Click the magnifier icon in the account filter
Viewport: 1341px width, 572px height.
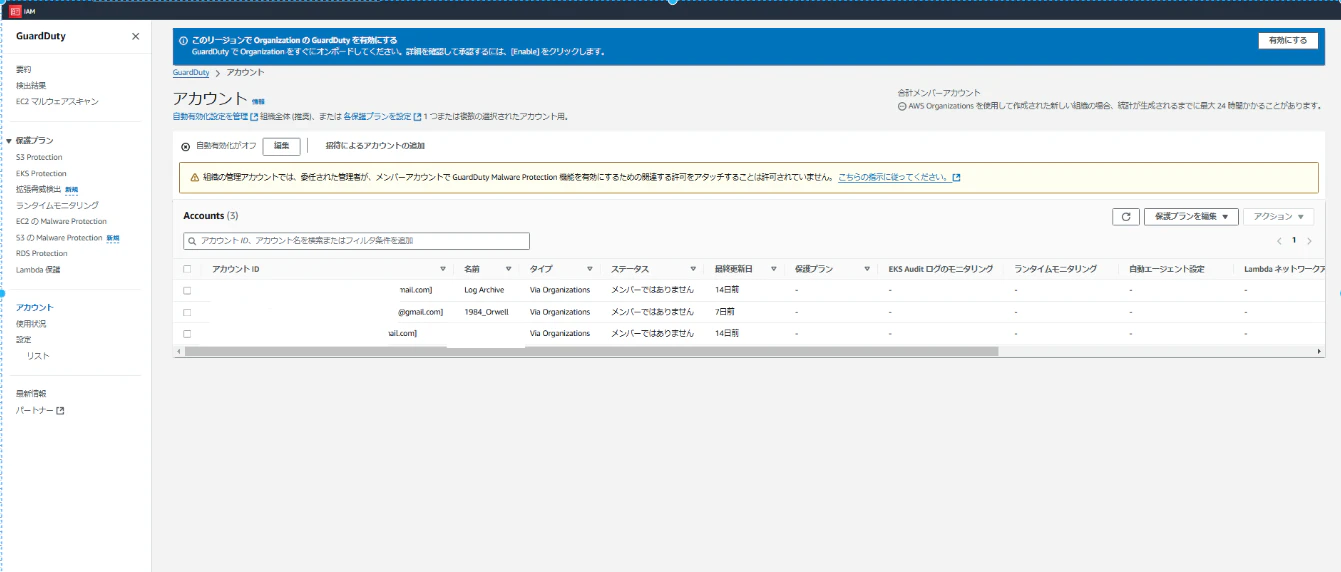(192, 241)
